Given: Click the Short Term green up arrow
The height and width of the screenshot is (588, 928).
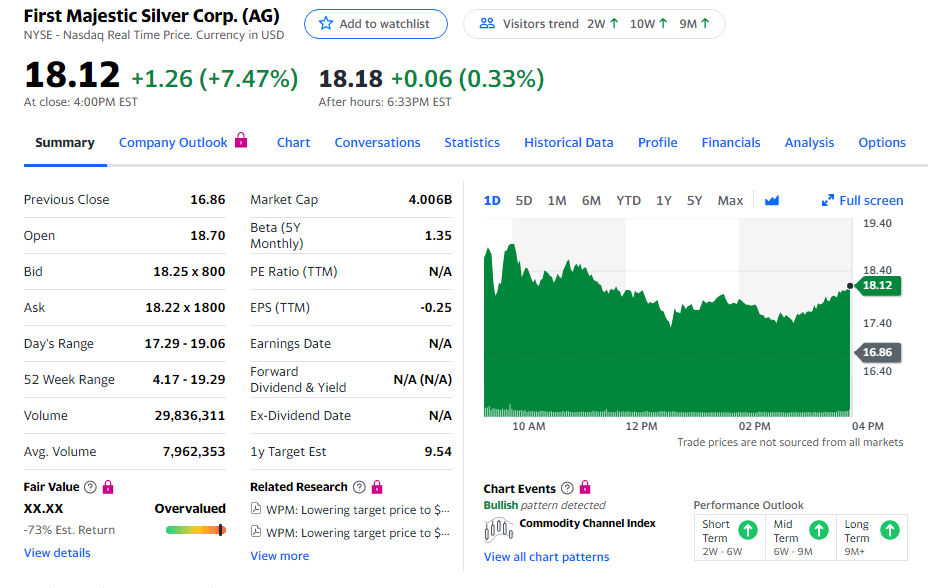Looking at the screenshot, I should coord(748,530).
